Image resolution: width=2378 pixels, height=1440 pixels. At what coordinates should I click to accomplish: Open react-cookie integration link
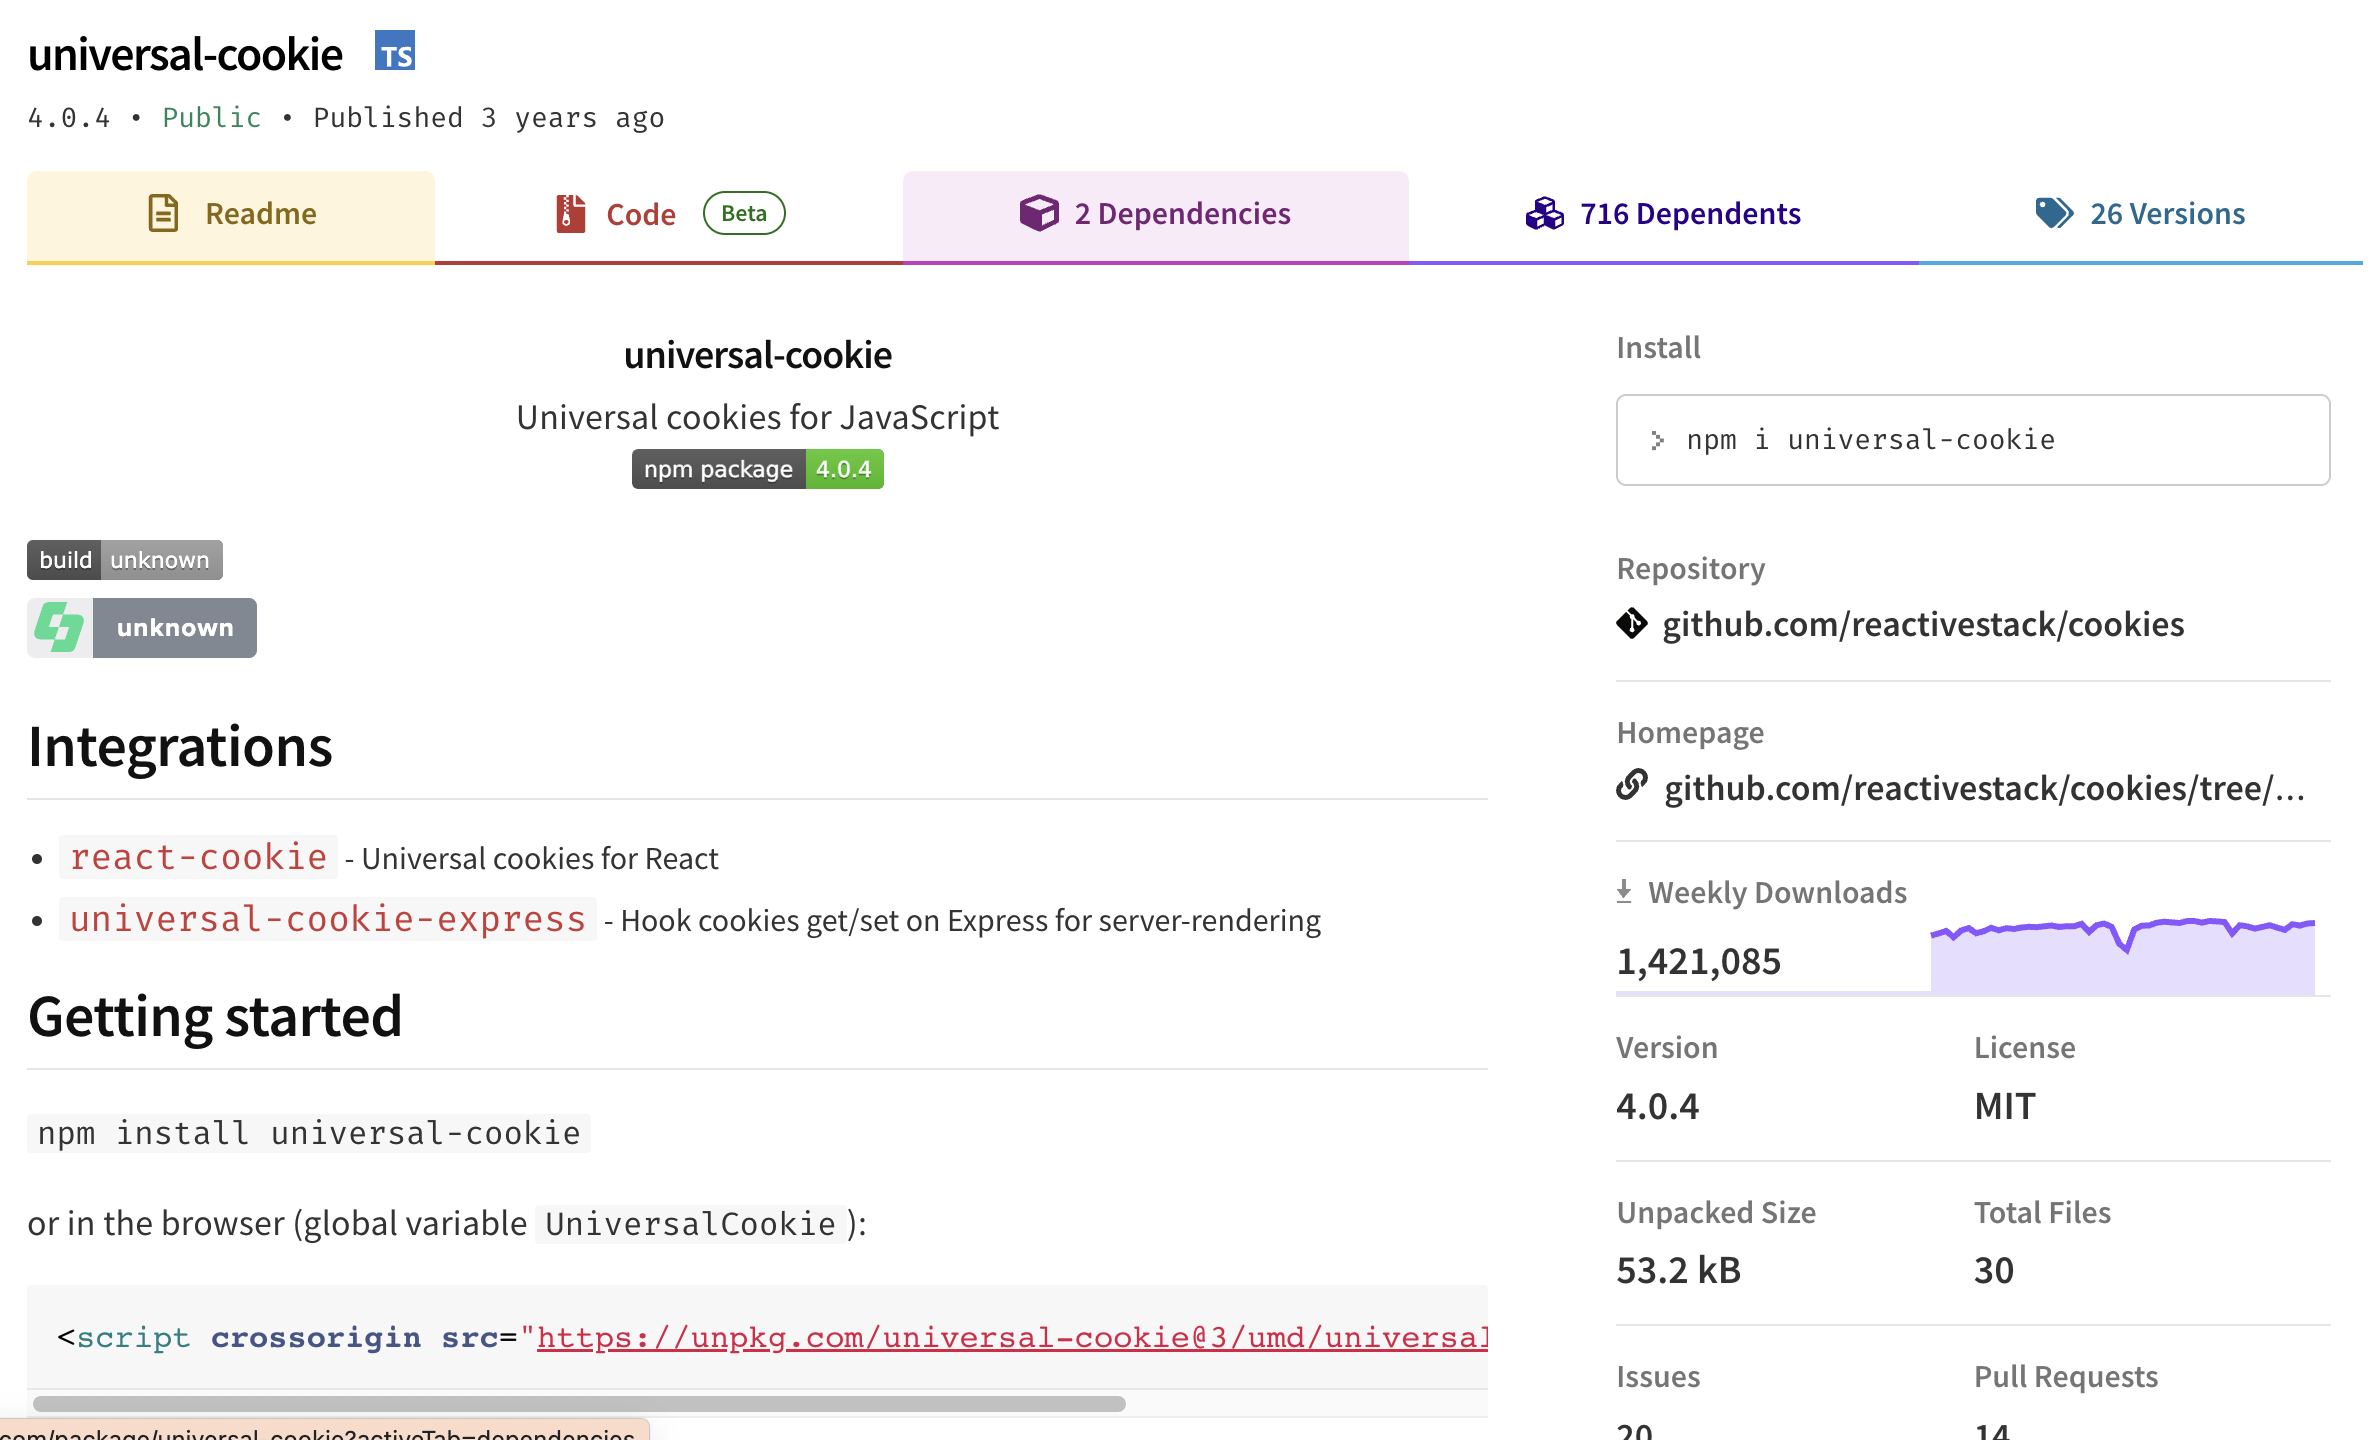click(198, 857)
